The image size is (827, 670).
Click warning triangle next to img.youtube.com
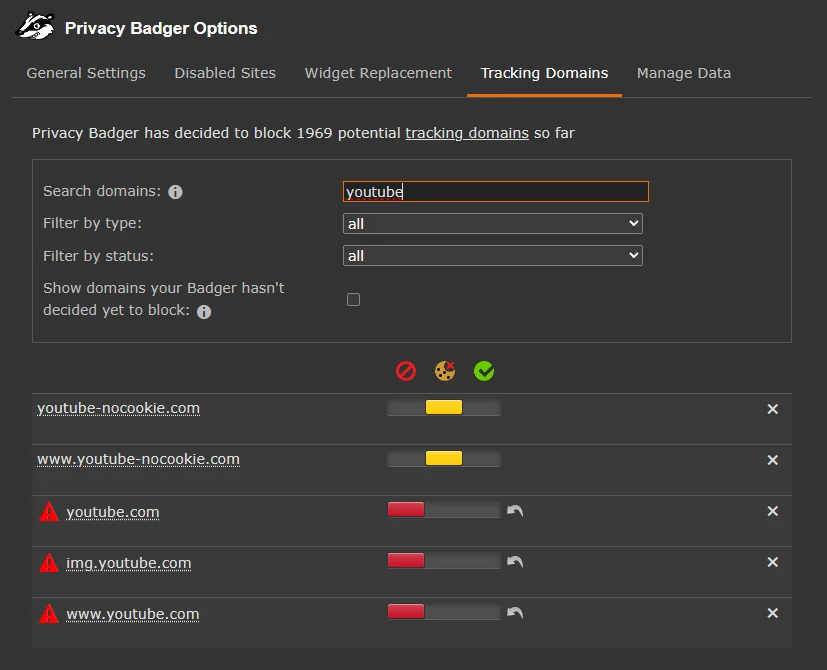[49, 563]
